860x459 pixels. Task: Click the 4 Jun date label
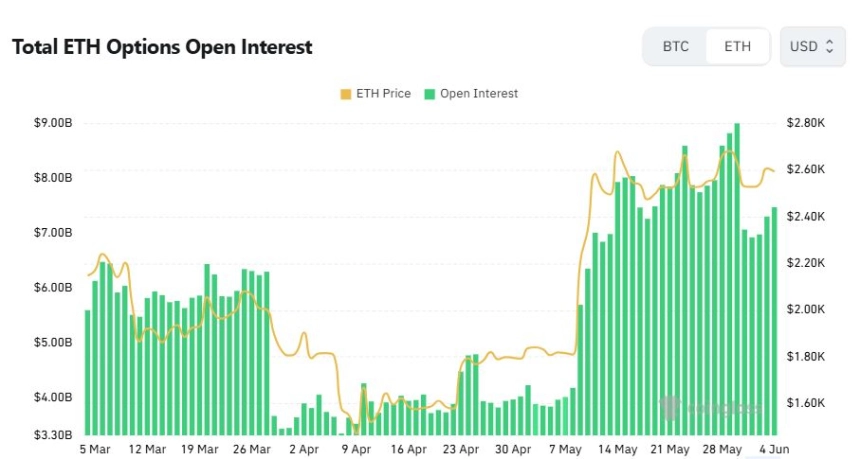[775, 449]
